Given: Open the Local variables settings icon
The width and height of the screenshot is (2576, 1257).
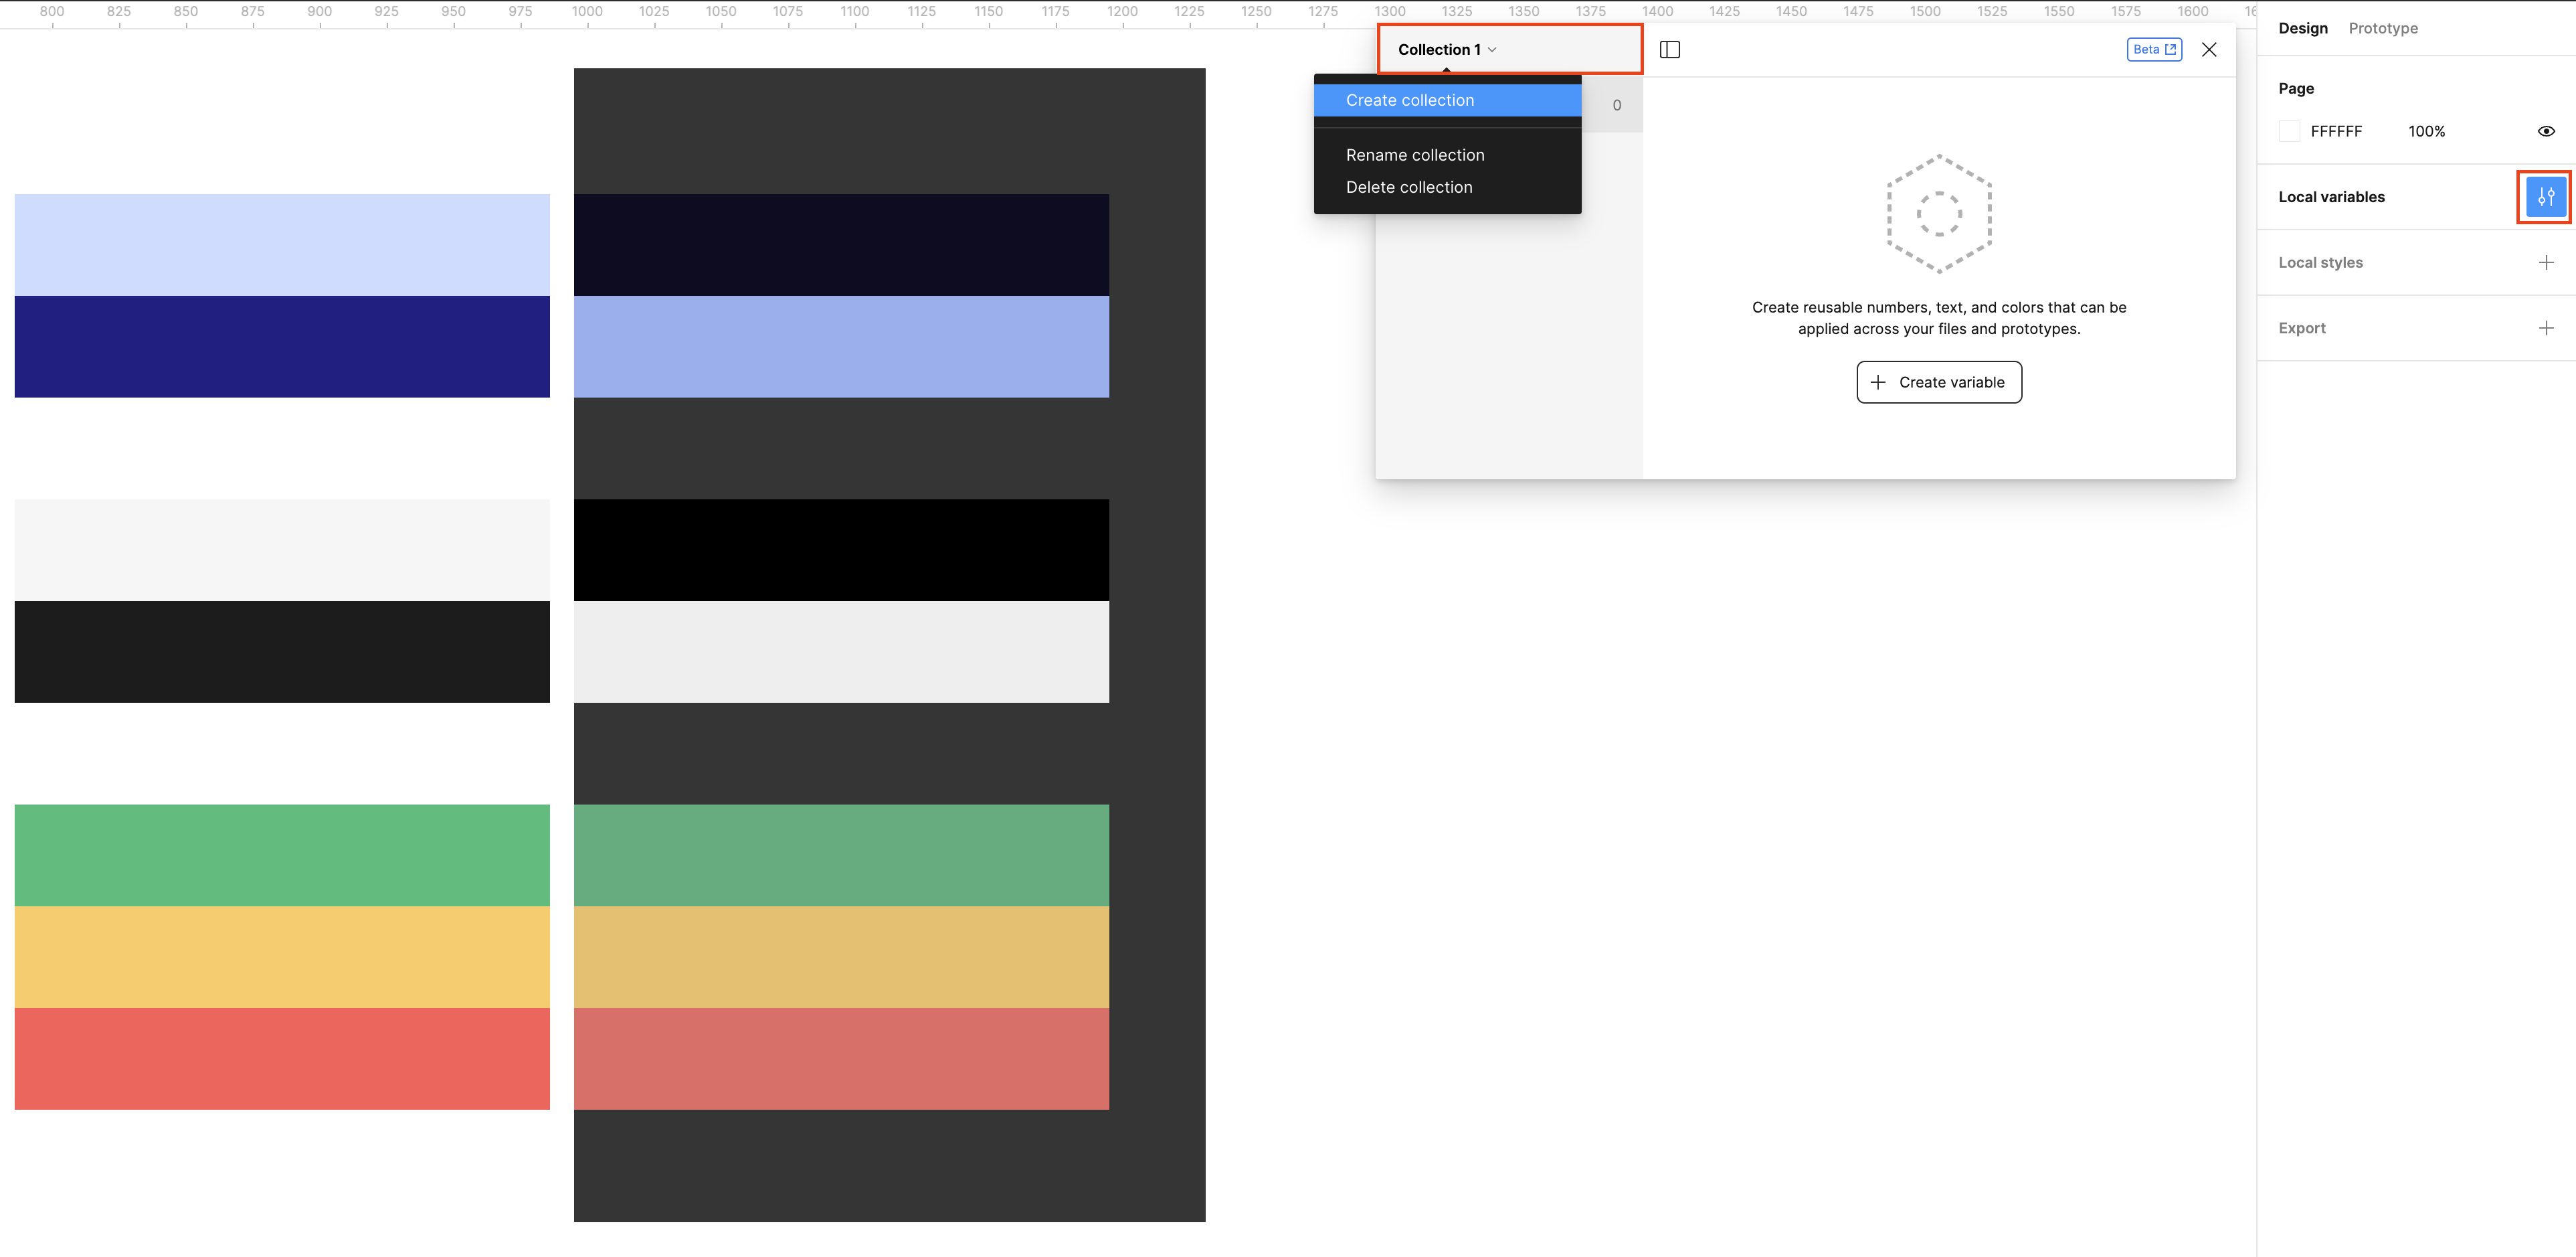Looking at the screenshot, I should [2545, 197].
